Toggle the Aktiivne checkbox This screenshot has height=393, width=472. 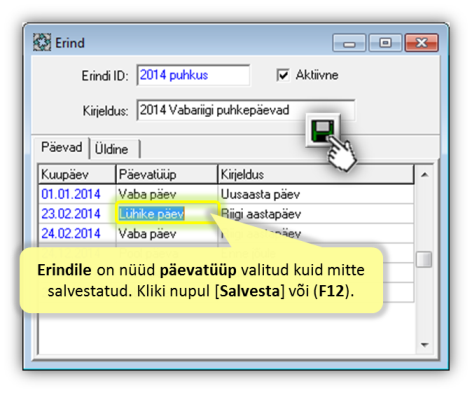283,75
